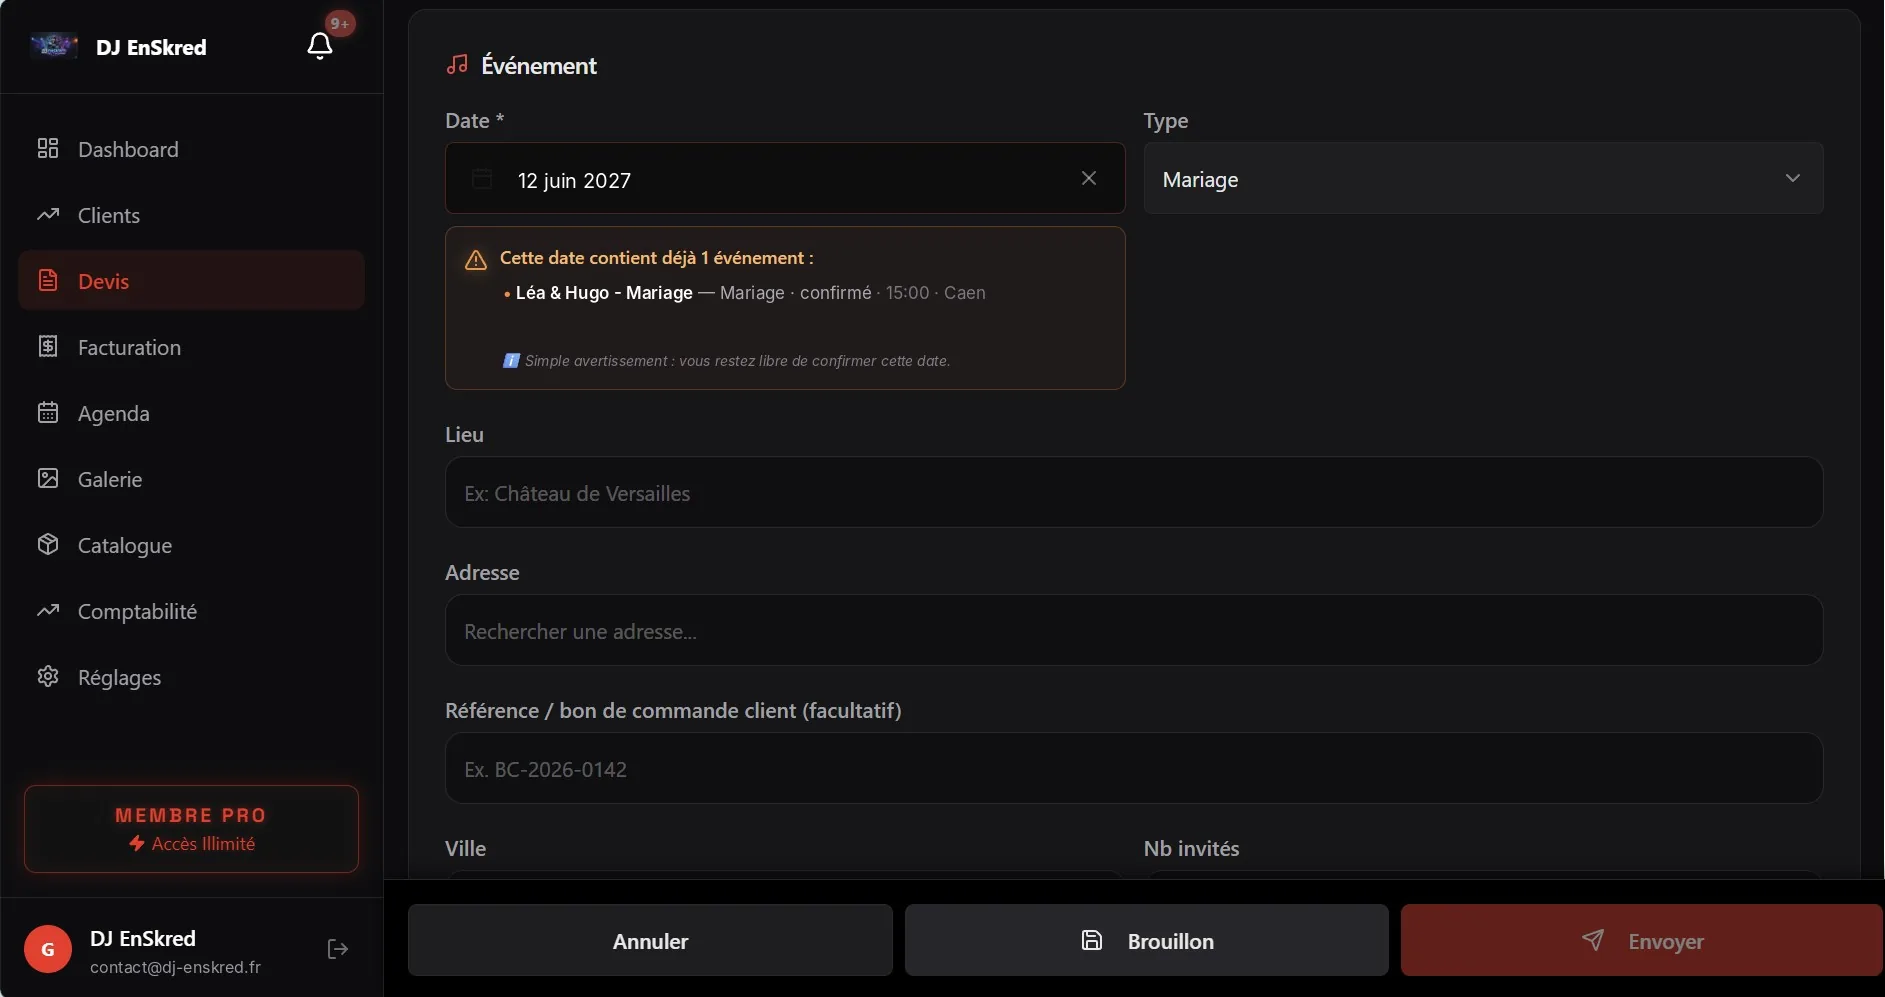
Task: Click the Dashboard grid icon
Action: coord(48,148)
